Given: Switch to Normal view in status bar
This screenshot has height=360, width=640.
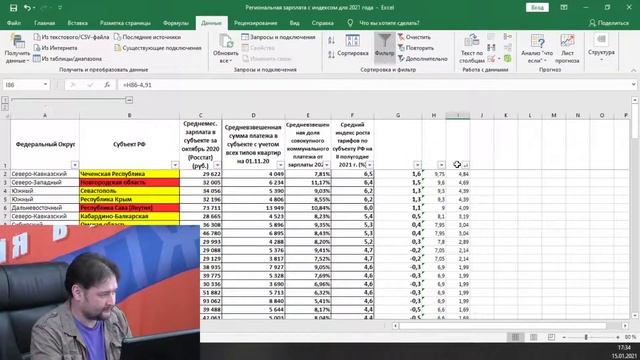Looking at the screenshot, I should click(x=516, y=337).
